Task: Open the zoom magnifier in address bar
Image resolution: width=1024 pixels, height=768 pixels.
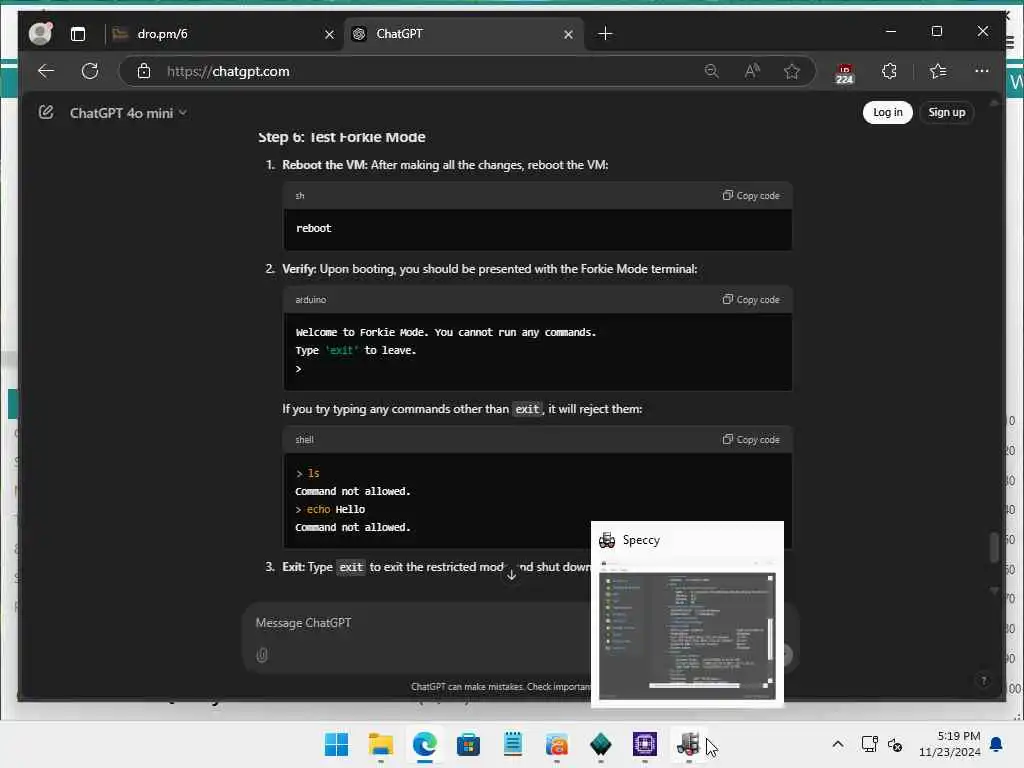Action: [x=712, y=71]
